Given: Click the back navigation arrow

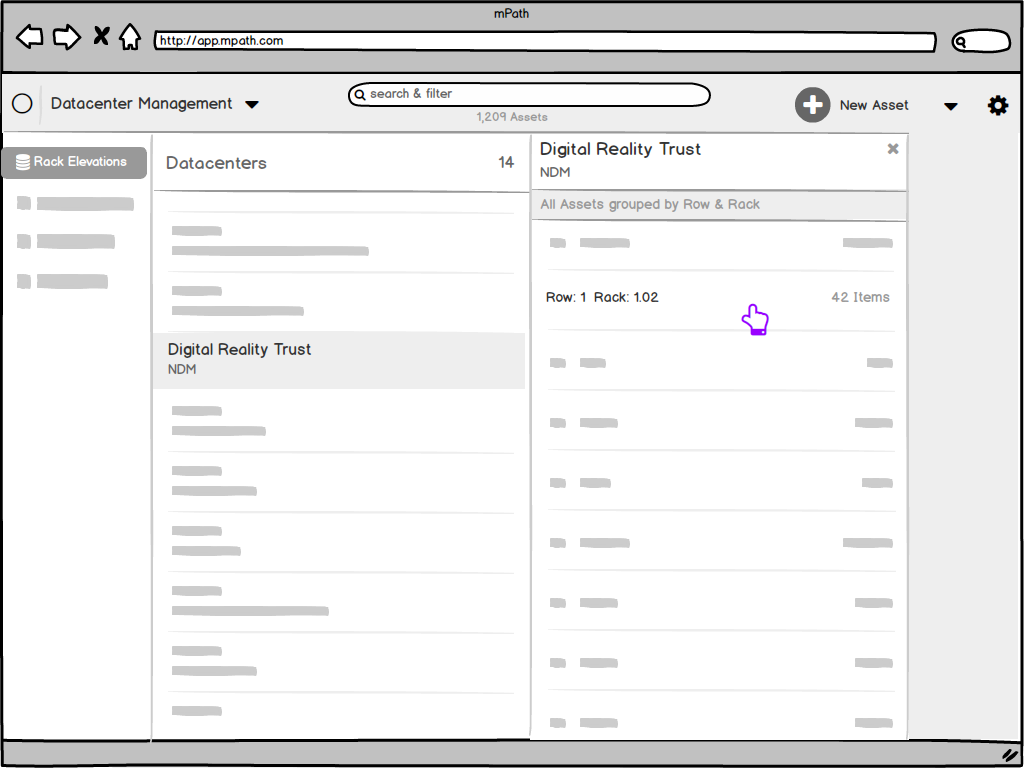Looking at the screenshot, I should pos(29,36).
